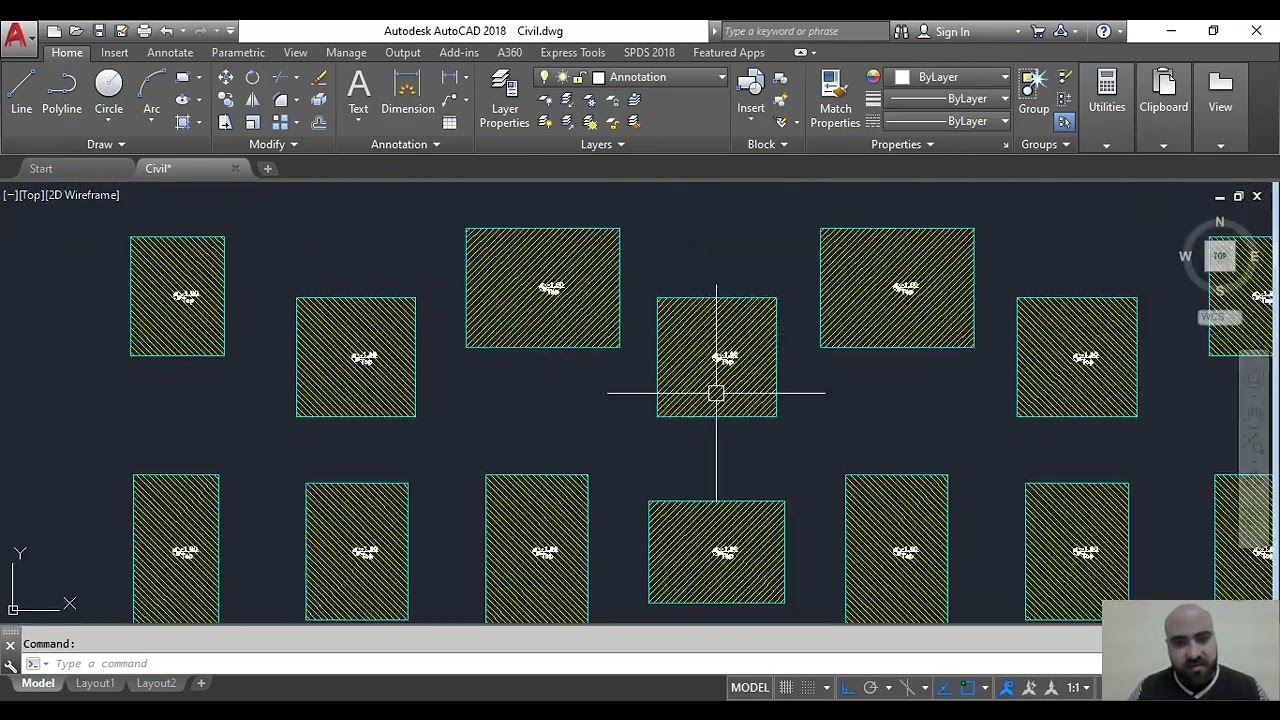The width and height of the screenshot is (1280, 720).
Task: Select the Line drawing tool
Action: [21, 92]
